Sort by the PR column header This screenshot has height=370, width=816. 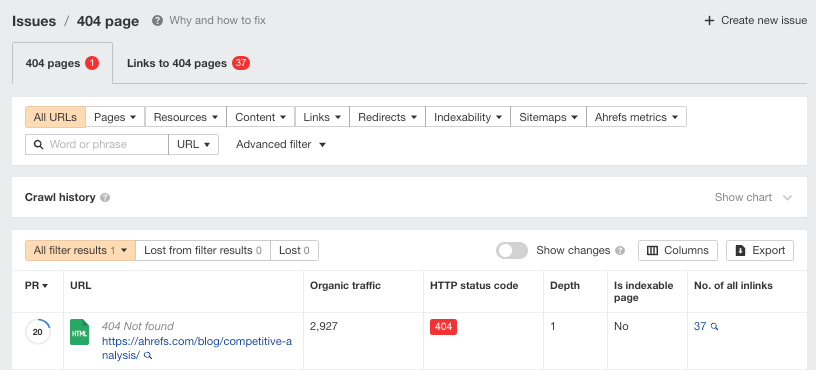(36, 286)
